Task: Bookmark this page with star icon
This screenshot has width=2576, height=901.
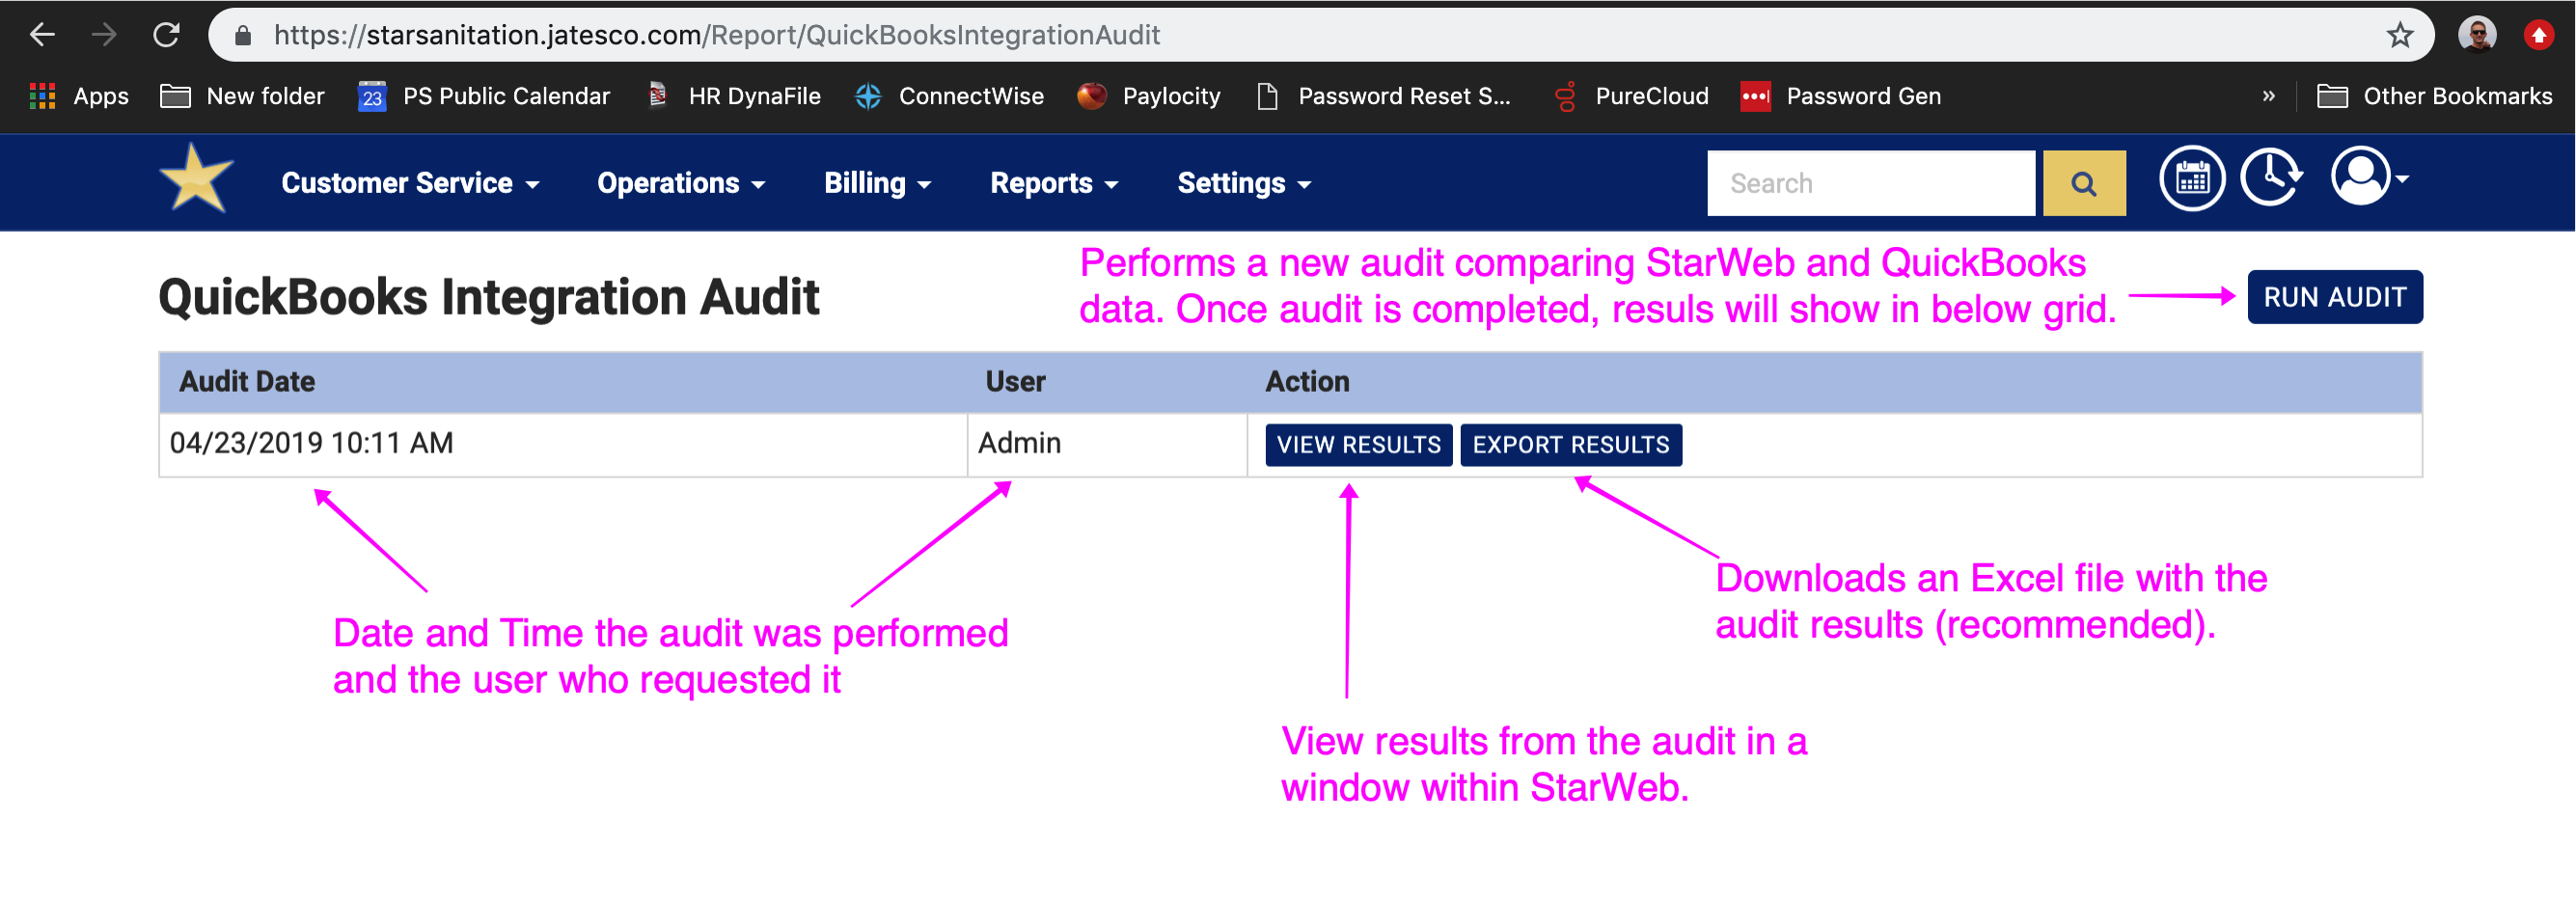Action: [x=2399, y=36]
